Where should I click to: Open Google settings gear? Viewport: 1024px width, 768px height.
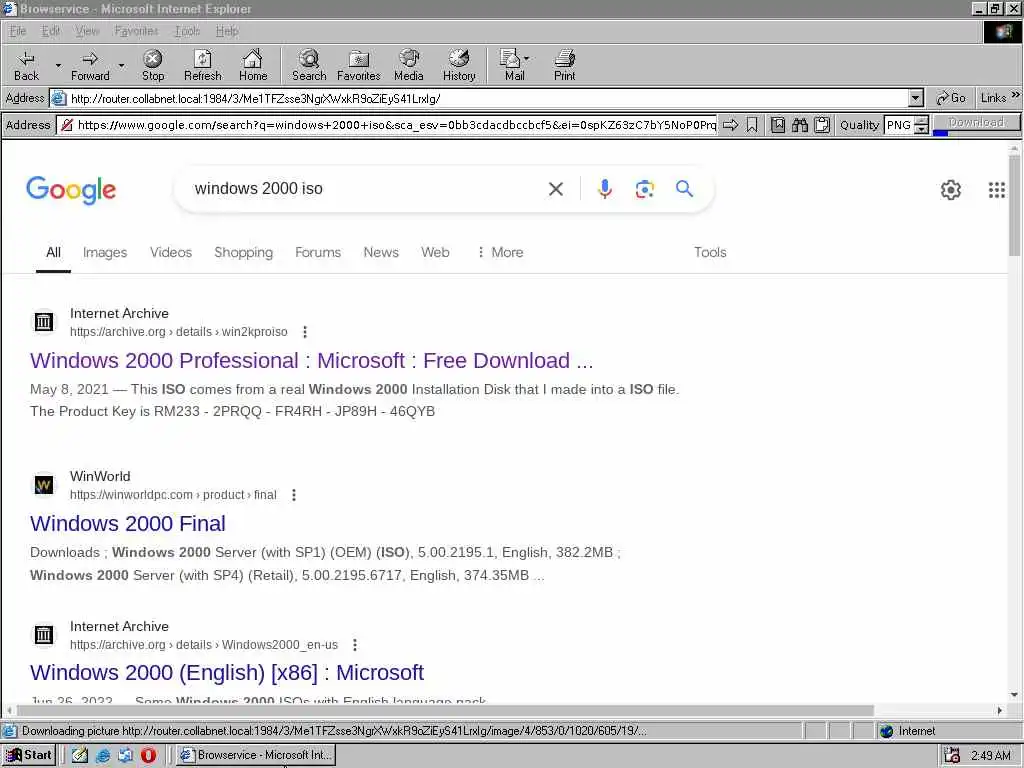[x=950, y=190]
